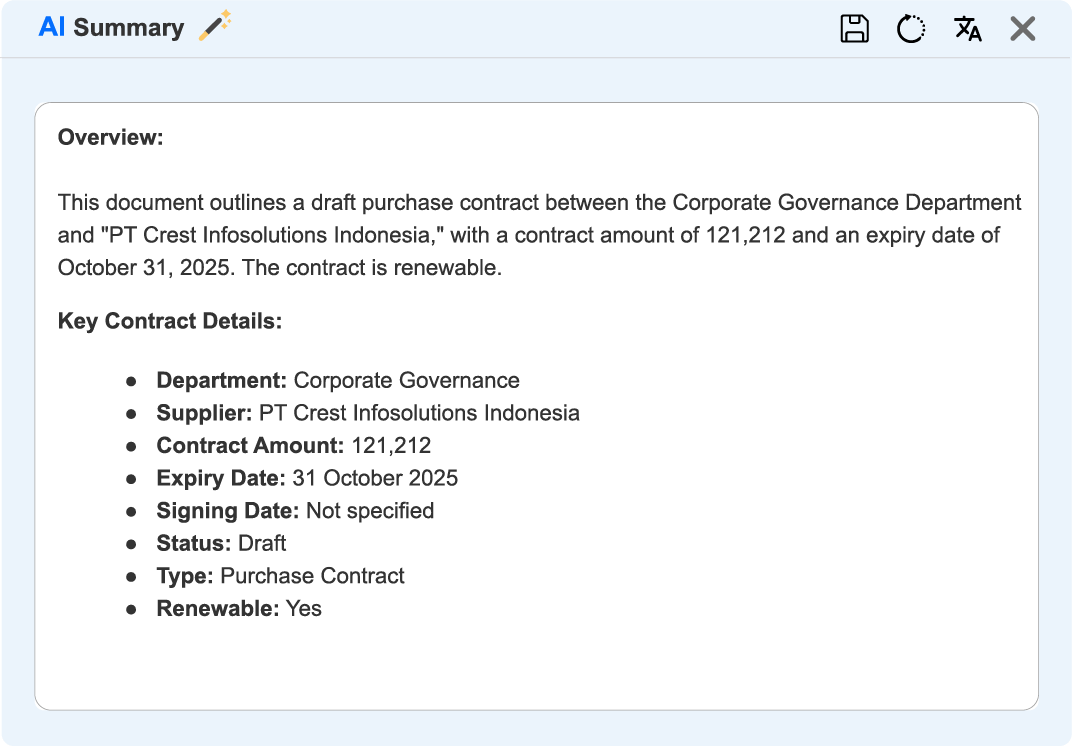This screenshot has width=1072, height=746.
Task: Click the save summary floppy disk icon
Action: coord(854,28)
